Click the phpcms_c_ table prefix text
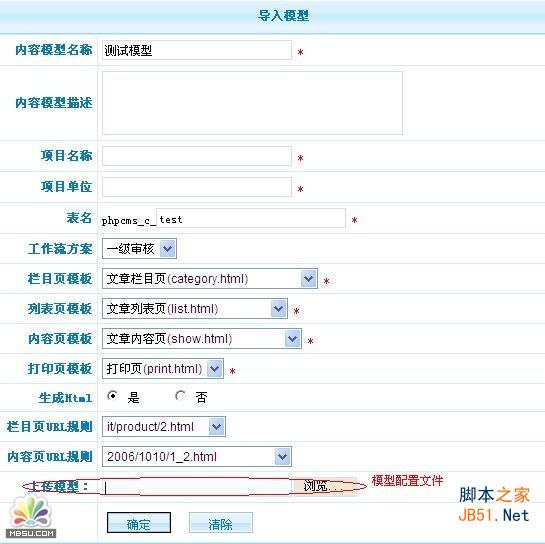This screenshot has height=544, width=545. click(x=129, y=221)
